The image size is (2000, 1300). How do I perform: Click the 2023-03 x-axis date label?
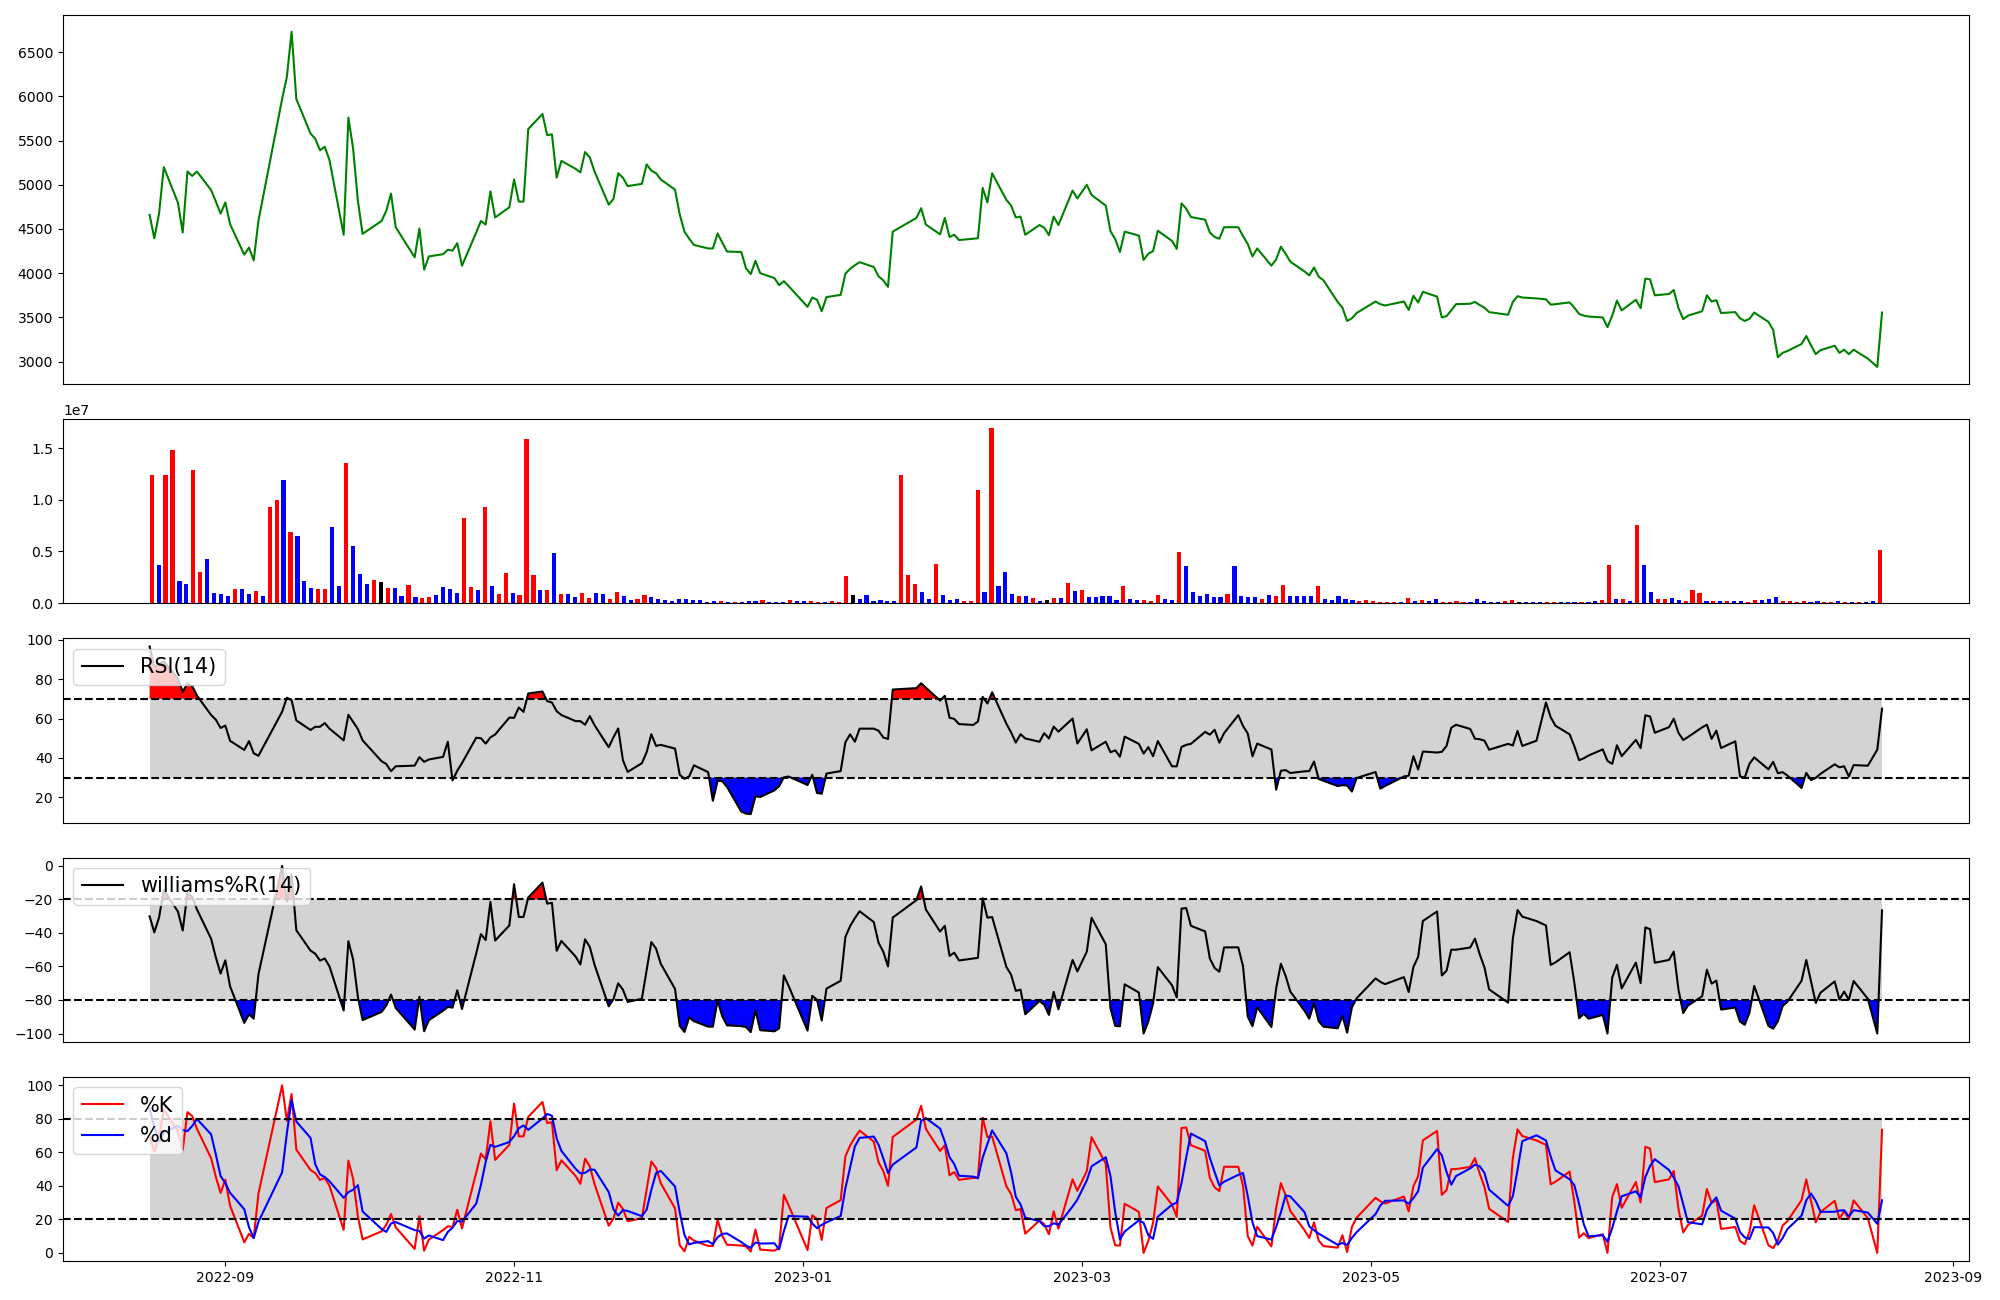click(1082, 1277)
